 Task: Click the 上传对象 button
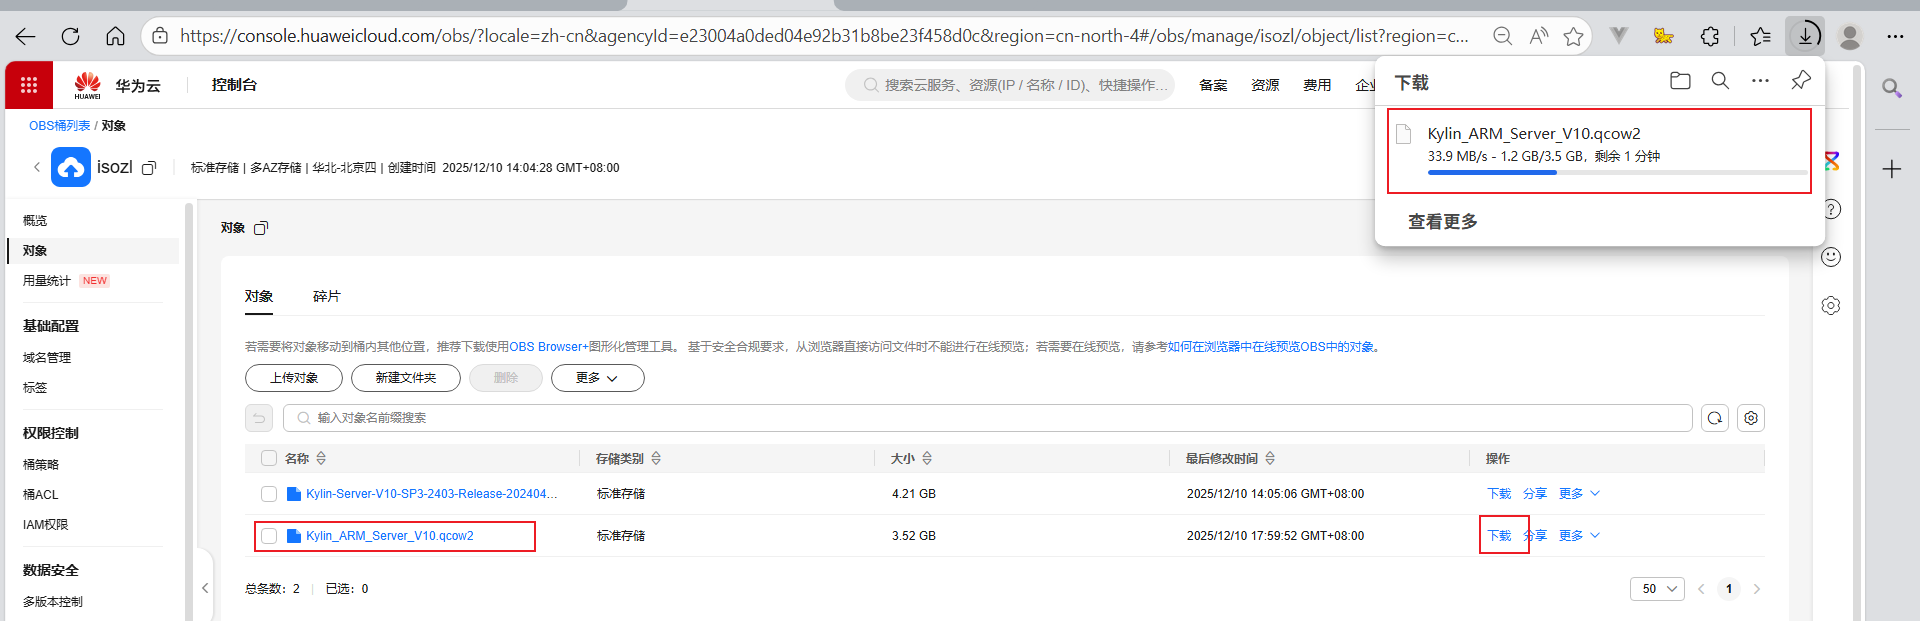point(294,378)
